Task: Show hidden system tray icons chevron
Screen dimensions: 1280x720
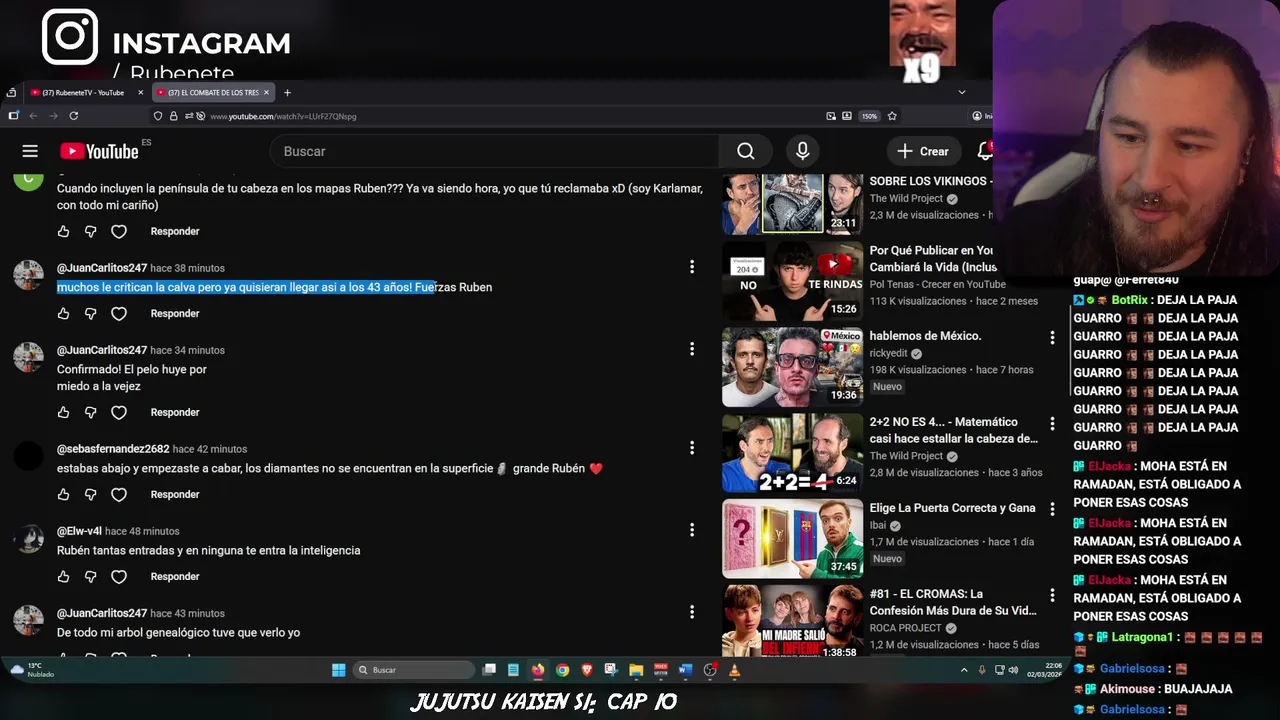Action: pyautogui.click(x=964, y=670)
